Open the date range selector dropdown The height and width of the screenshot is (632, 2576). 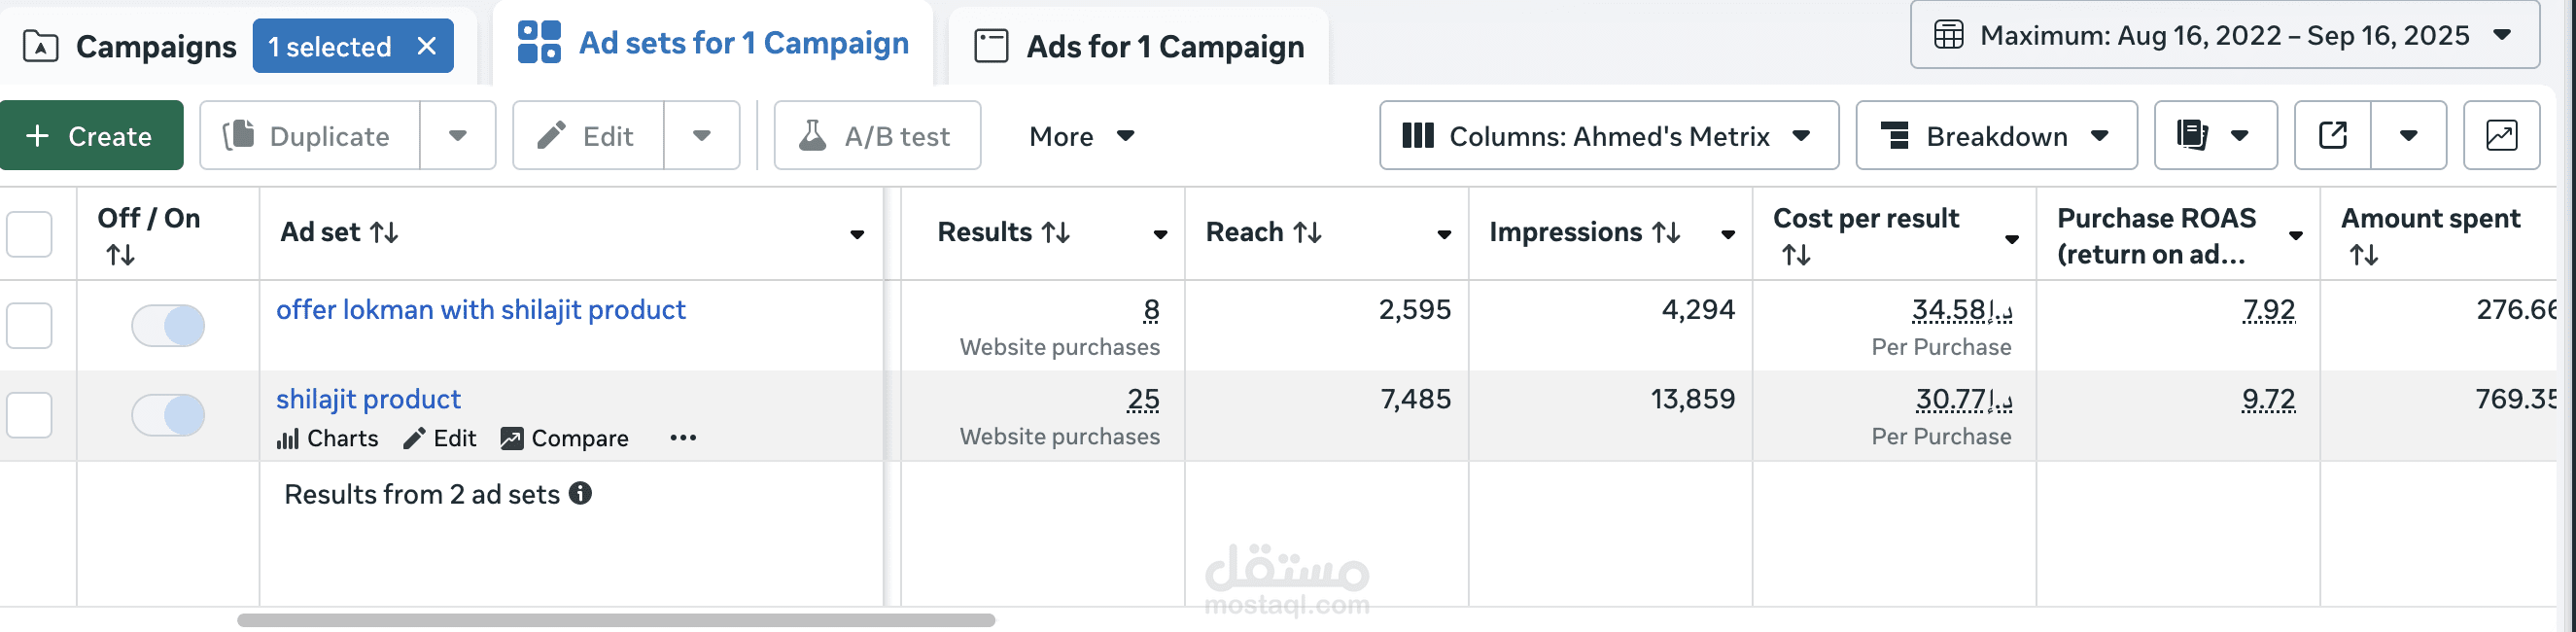pyautogui.click(x=2224, y=35)
